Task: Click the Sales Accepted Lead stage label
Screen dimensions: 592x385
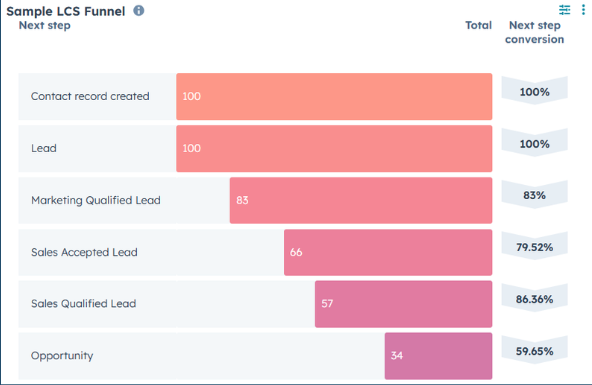Action: click(x=84, y=252)
